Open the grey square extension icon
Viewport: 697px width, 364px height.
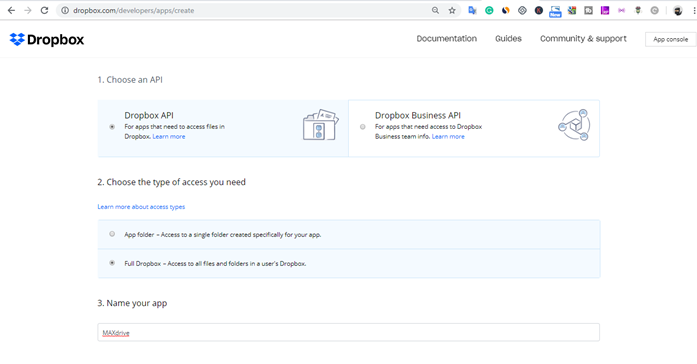point(589,10)
